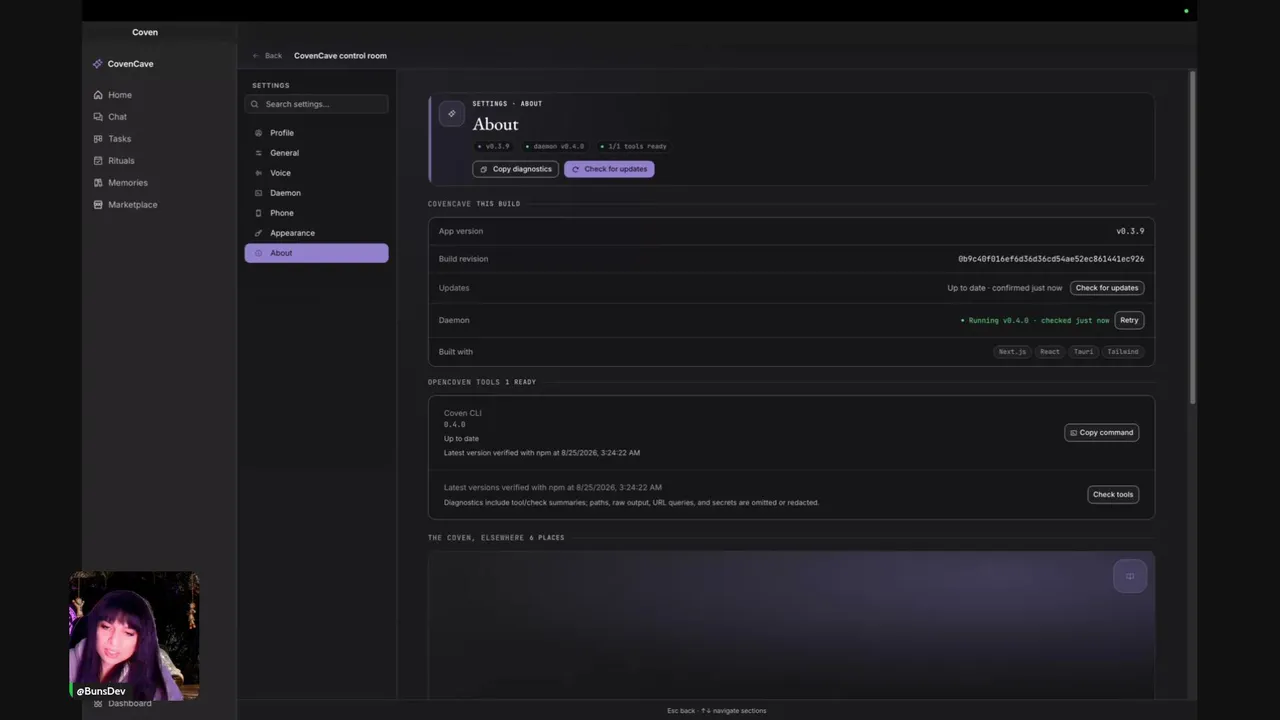The image size is (1280, 720).
Task: Click 'Up to date · confirmed just now' text
Action: [x=1005, y=288]
